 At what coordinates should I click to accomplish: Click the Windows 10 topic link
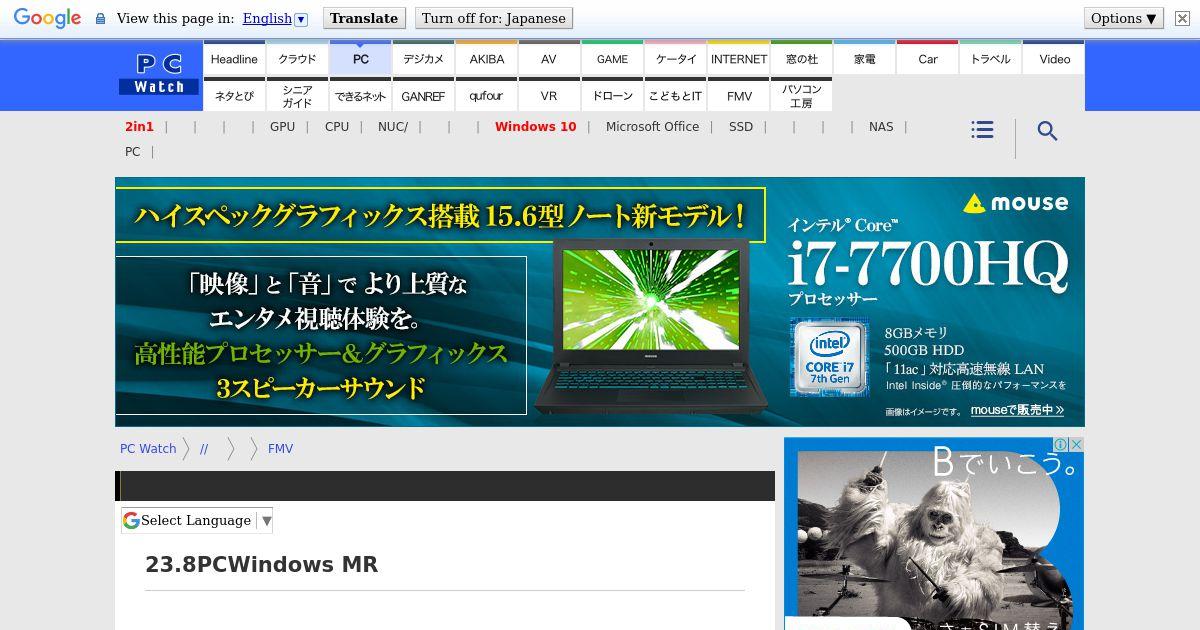tap(535, 126)
